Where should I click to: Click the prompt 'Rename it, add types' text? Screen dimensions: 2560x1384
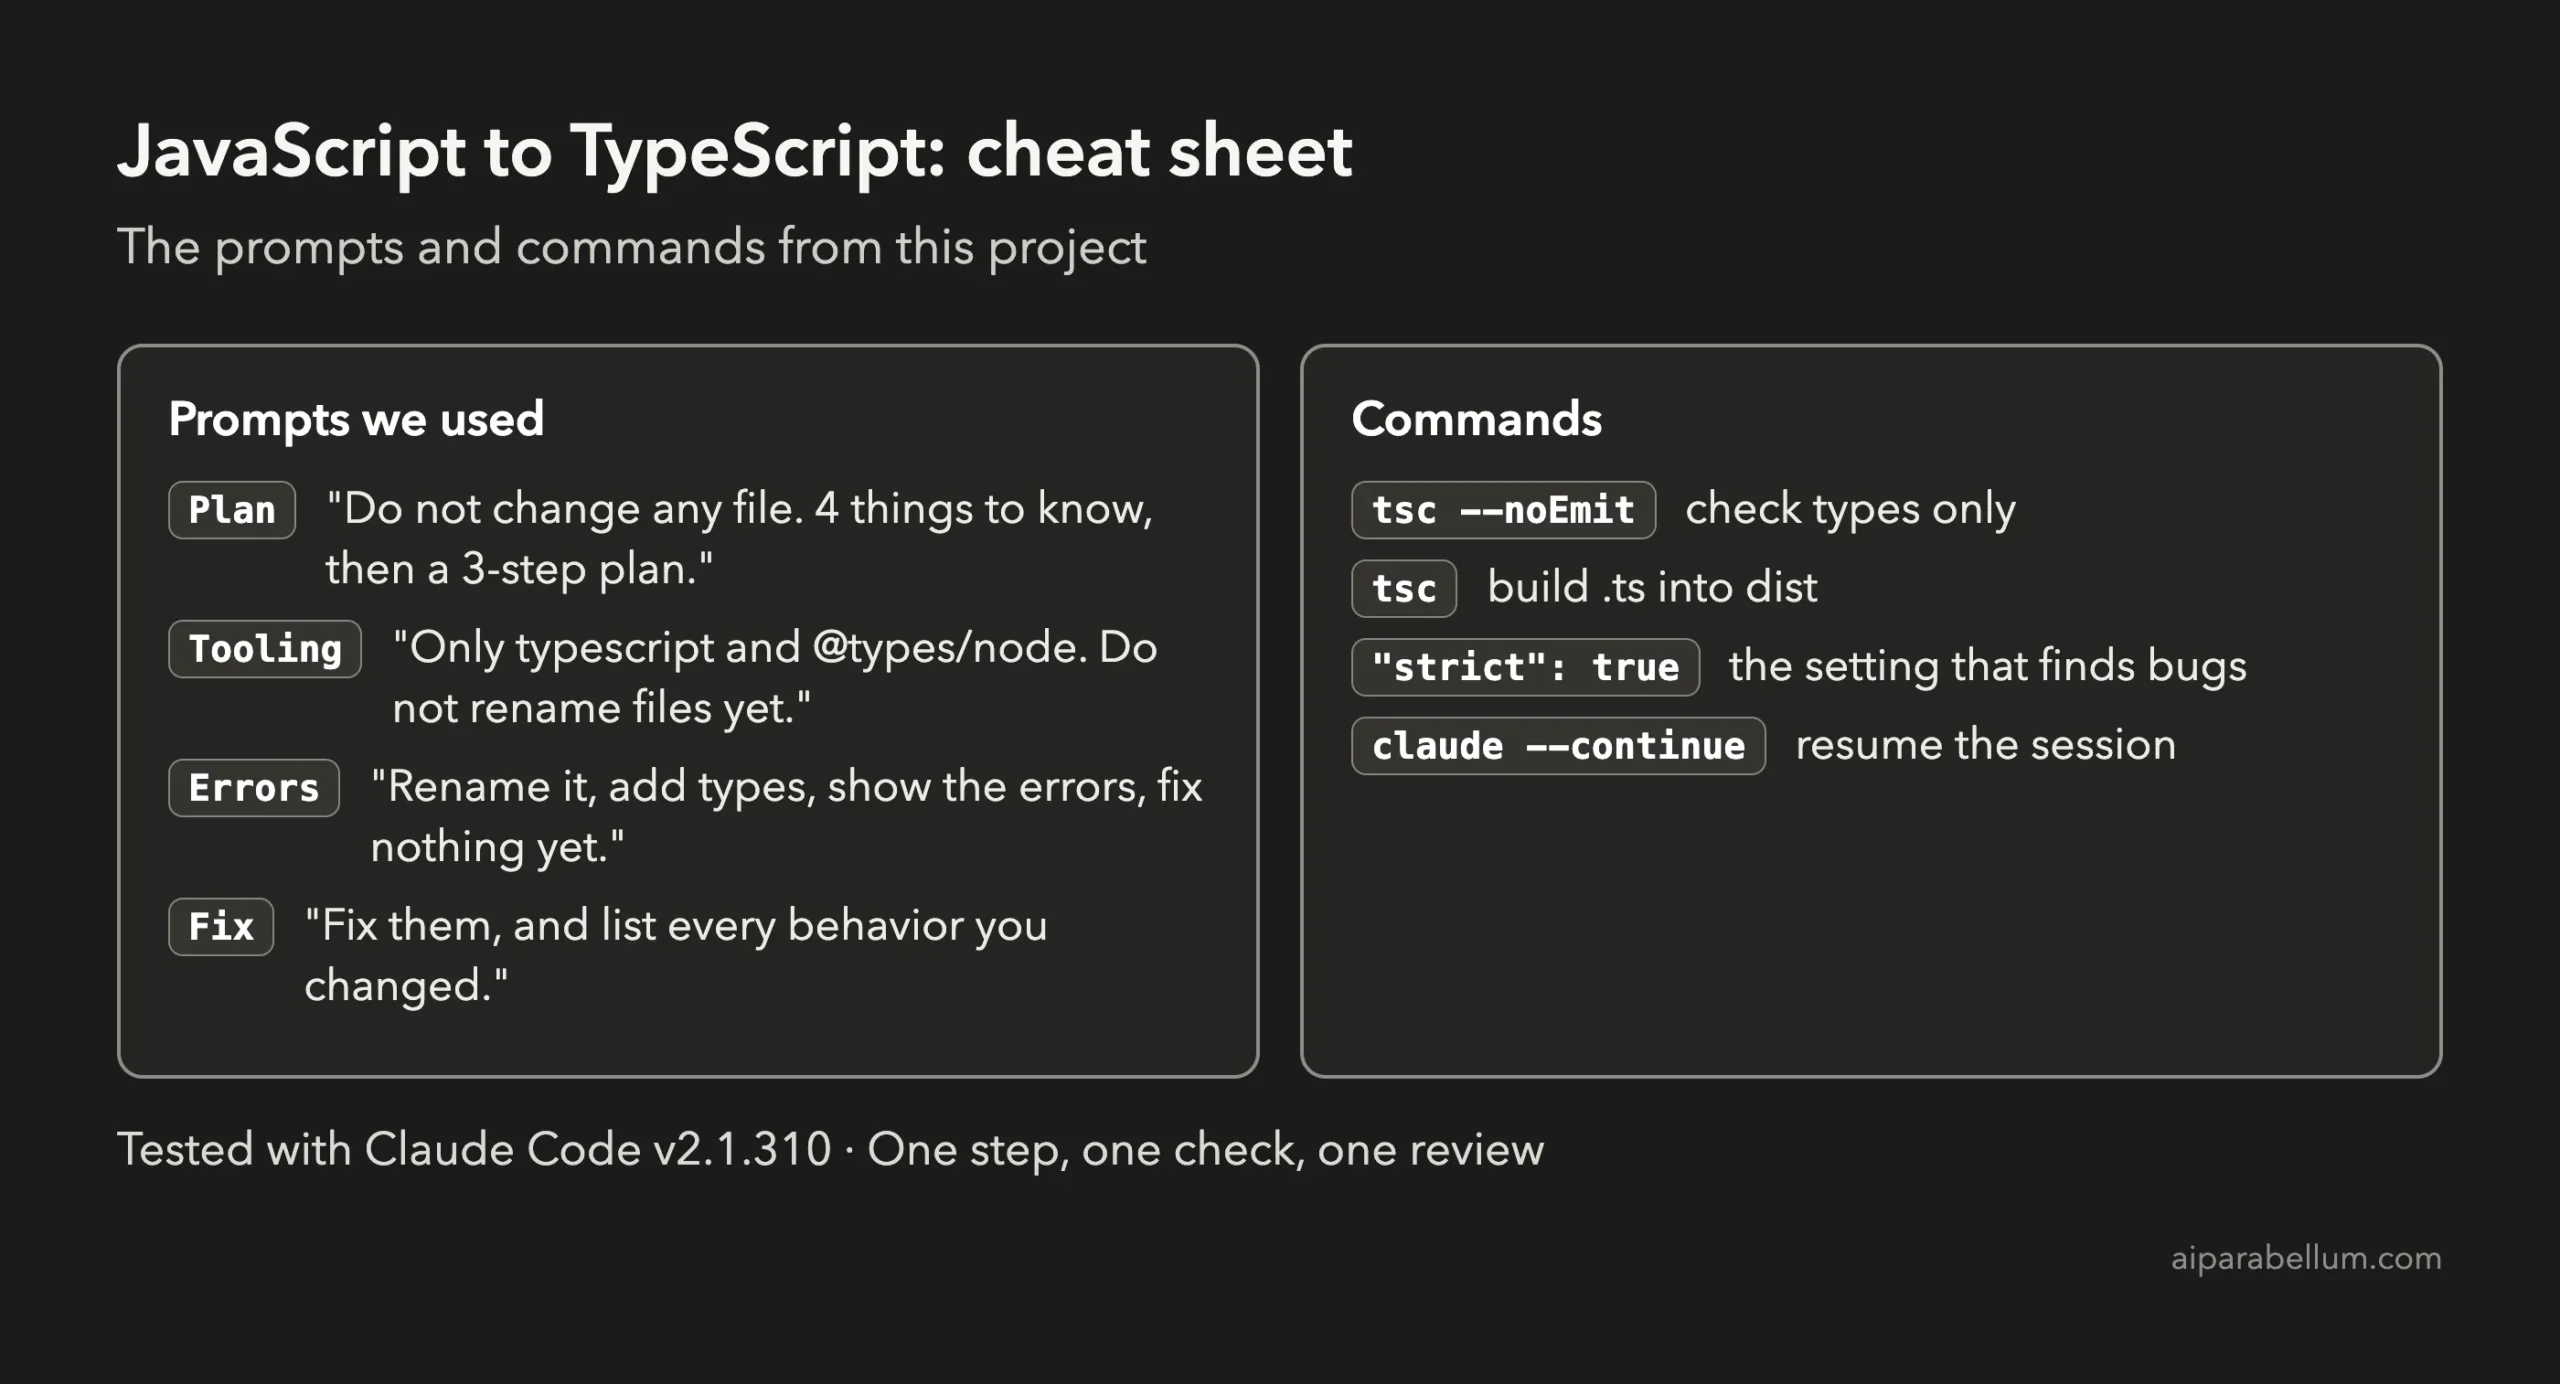point(786,817)
